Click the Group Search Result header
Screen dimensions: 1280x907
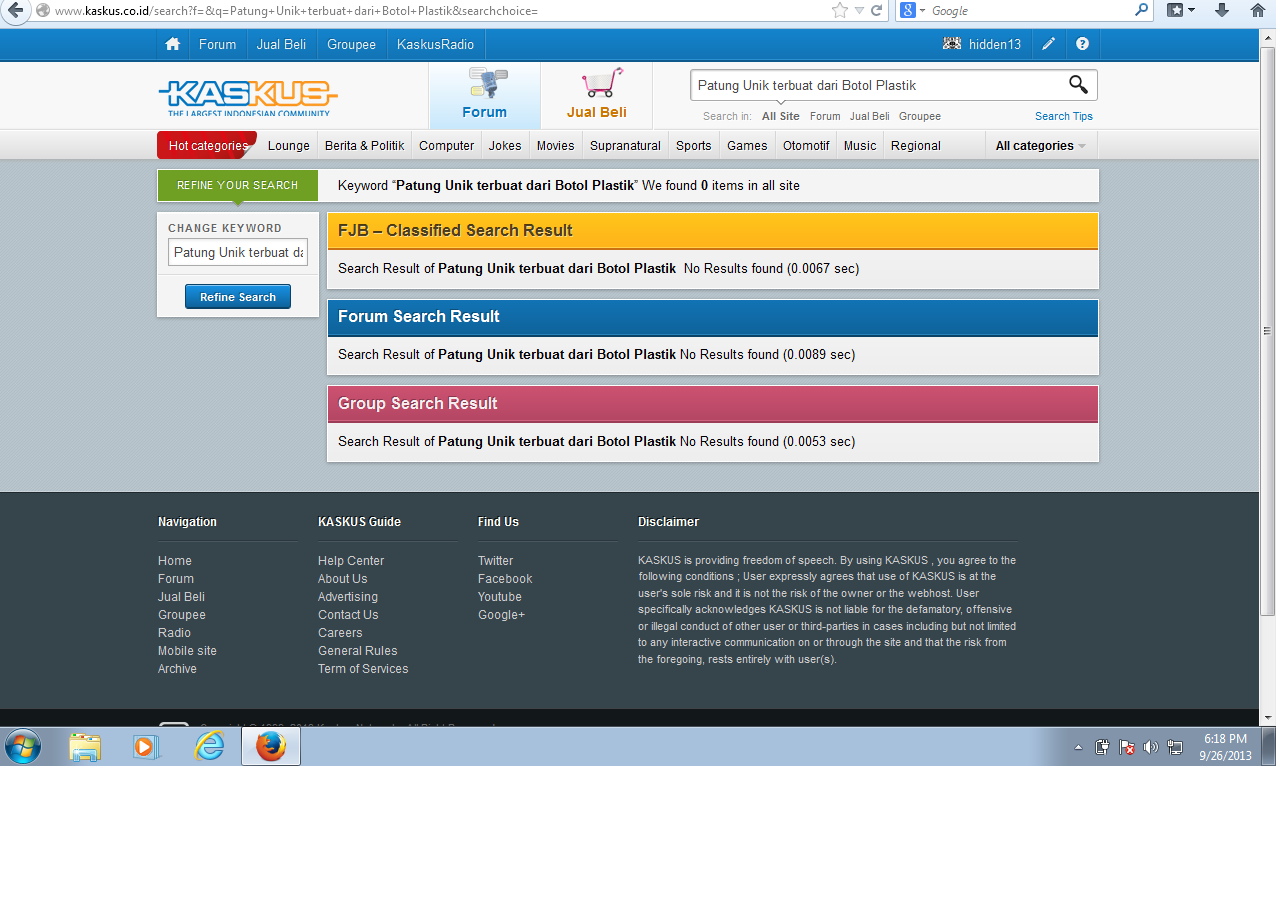click(x=712, y=404)
